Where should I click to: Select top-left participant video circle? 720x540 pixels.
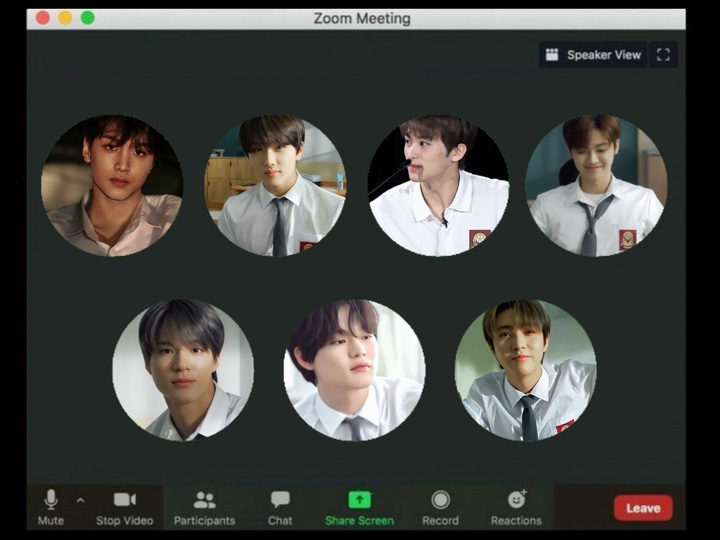(111, 186)
